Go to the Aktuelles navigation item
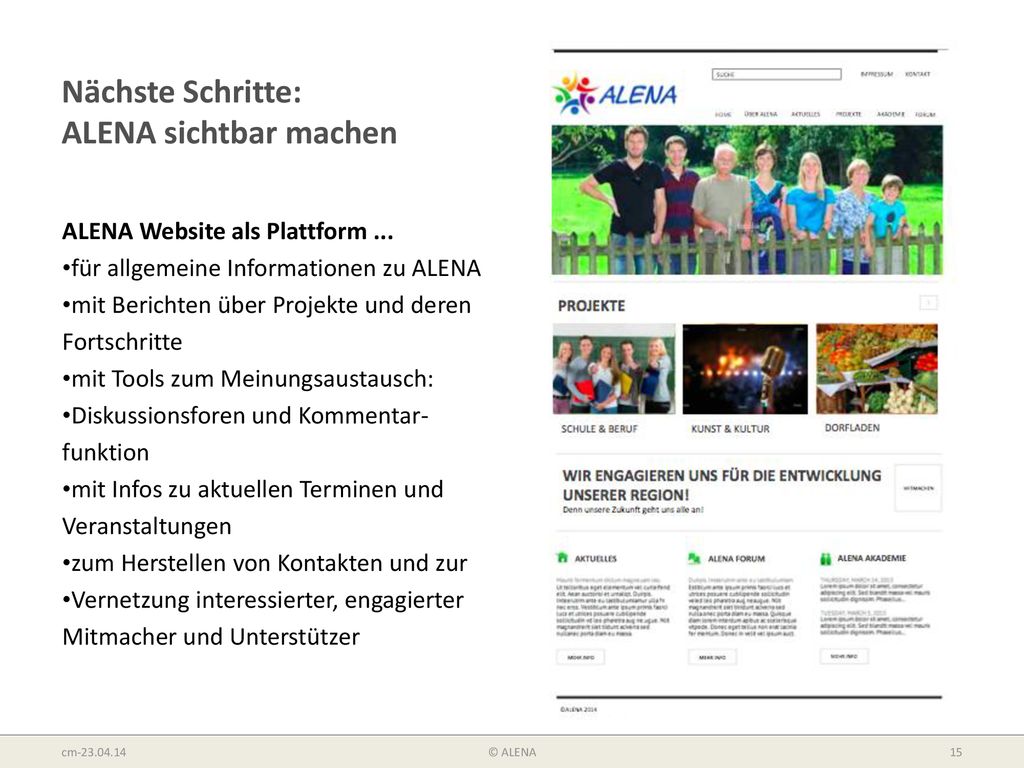The image size is (1024, 768). point(805,114)
